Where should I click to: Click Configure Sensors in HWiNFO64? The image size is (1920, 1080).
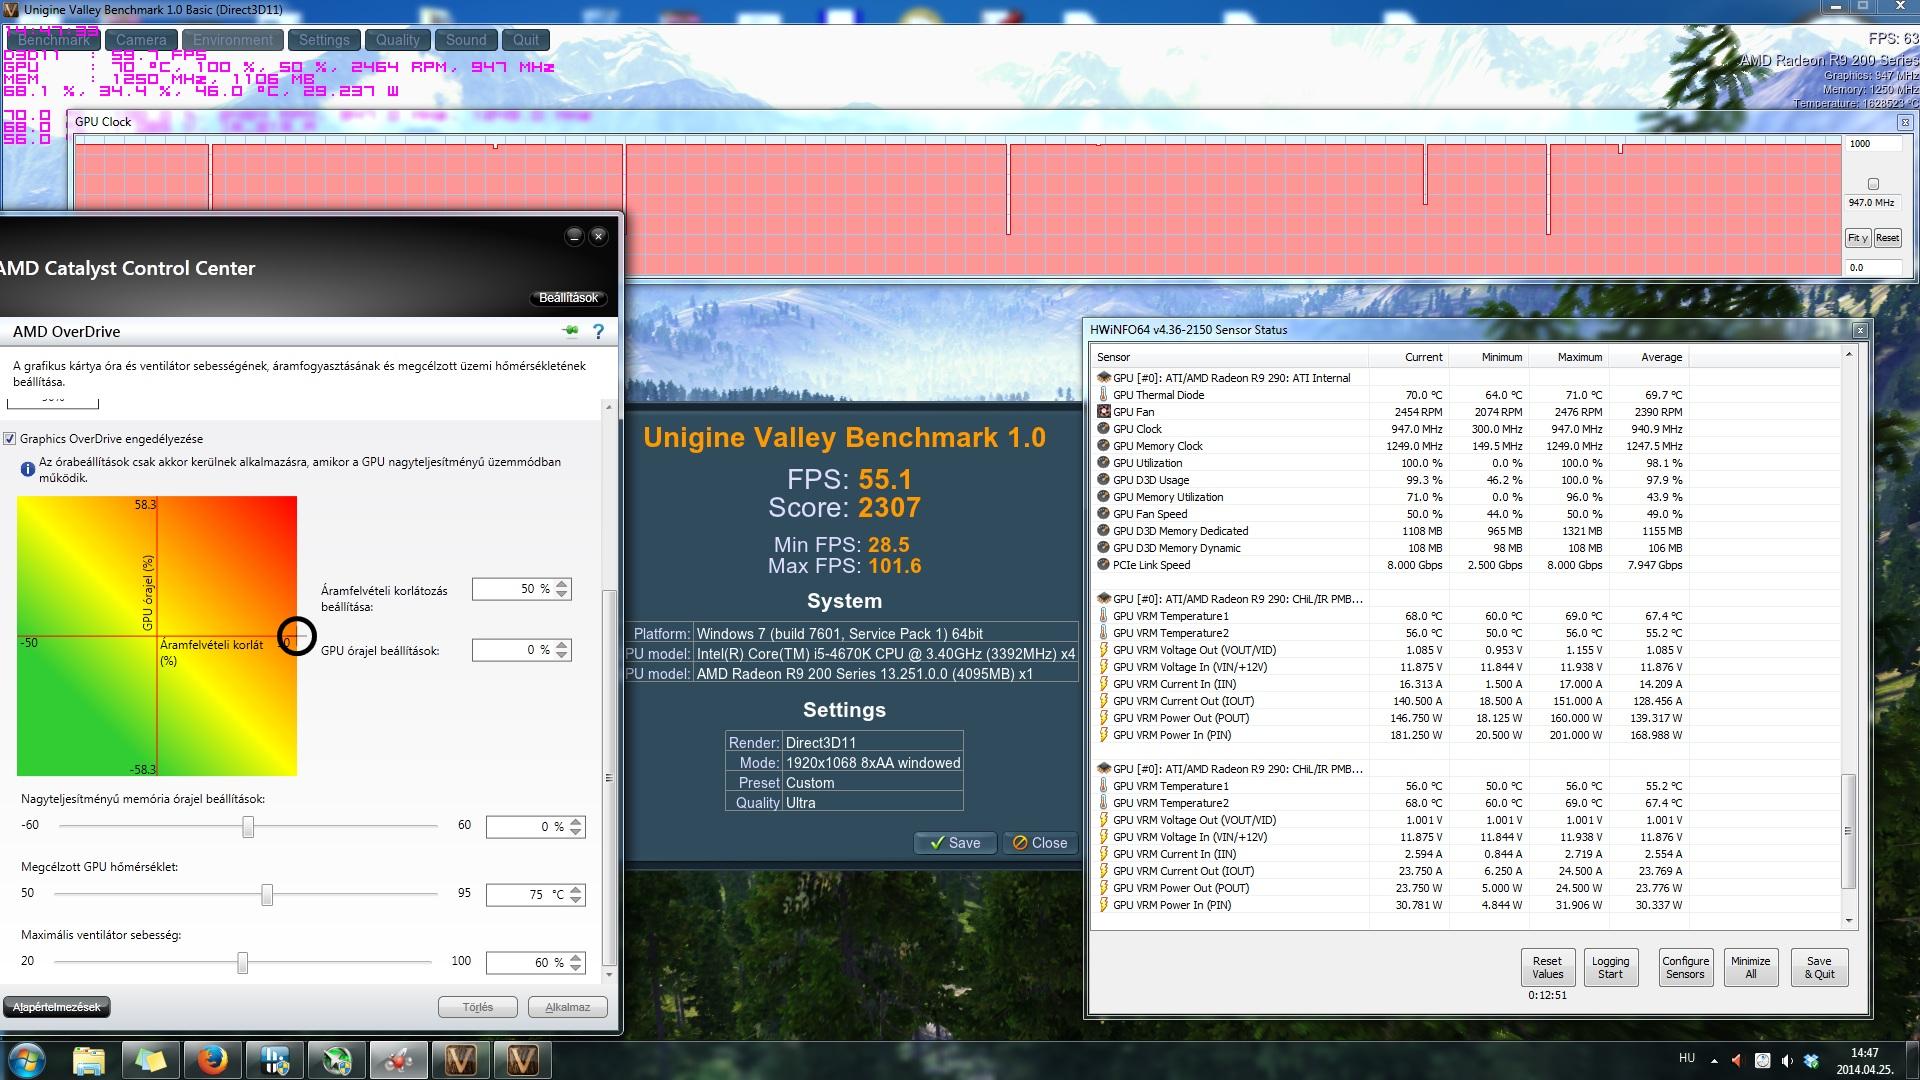pos(1685,967)
